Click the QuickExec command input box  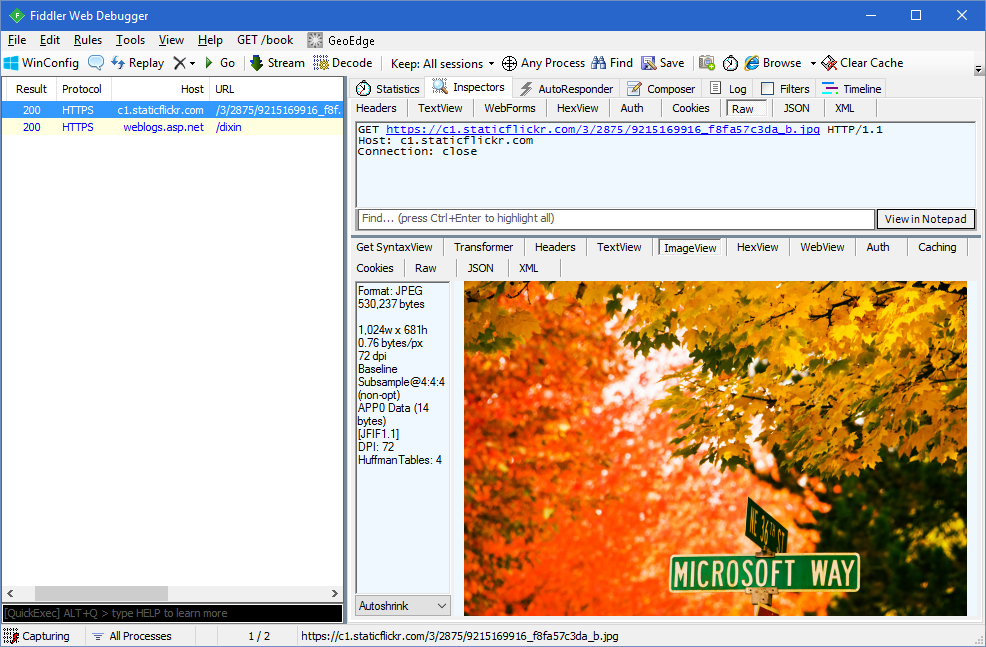pyautogui.click(x=173, y=613)
